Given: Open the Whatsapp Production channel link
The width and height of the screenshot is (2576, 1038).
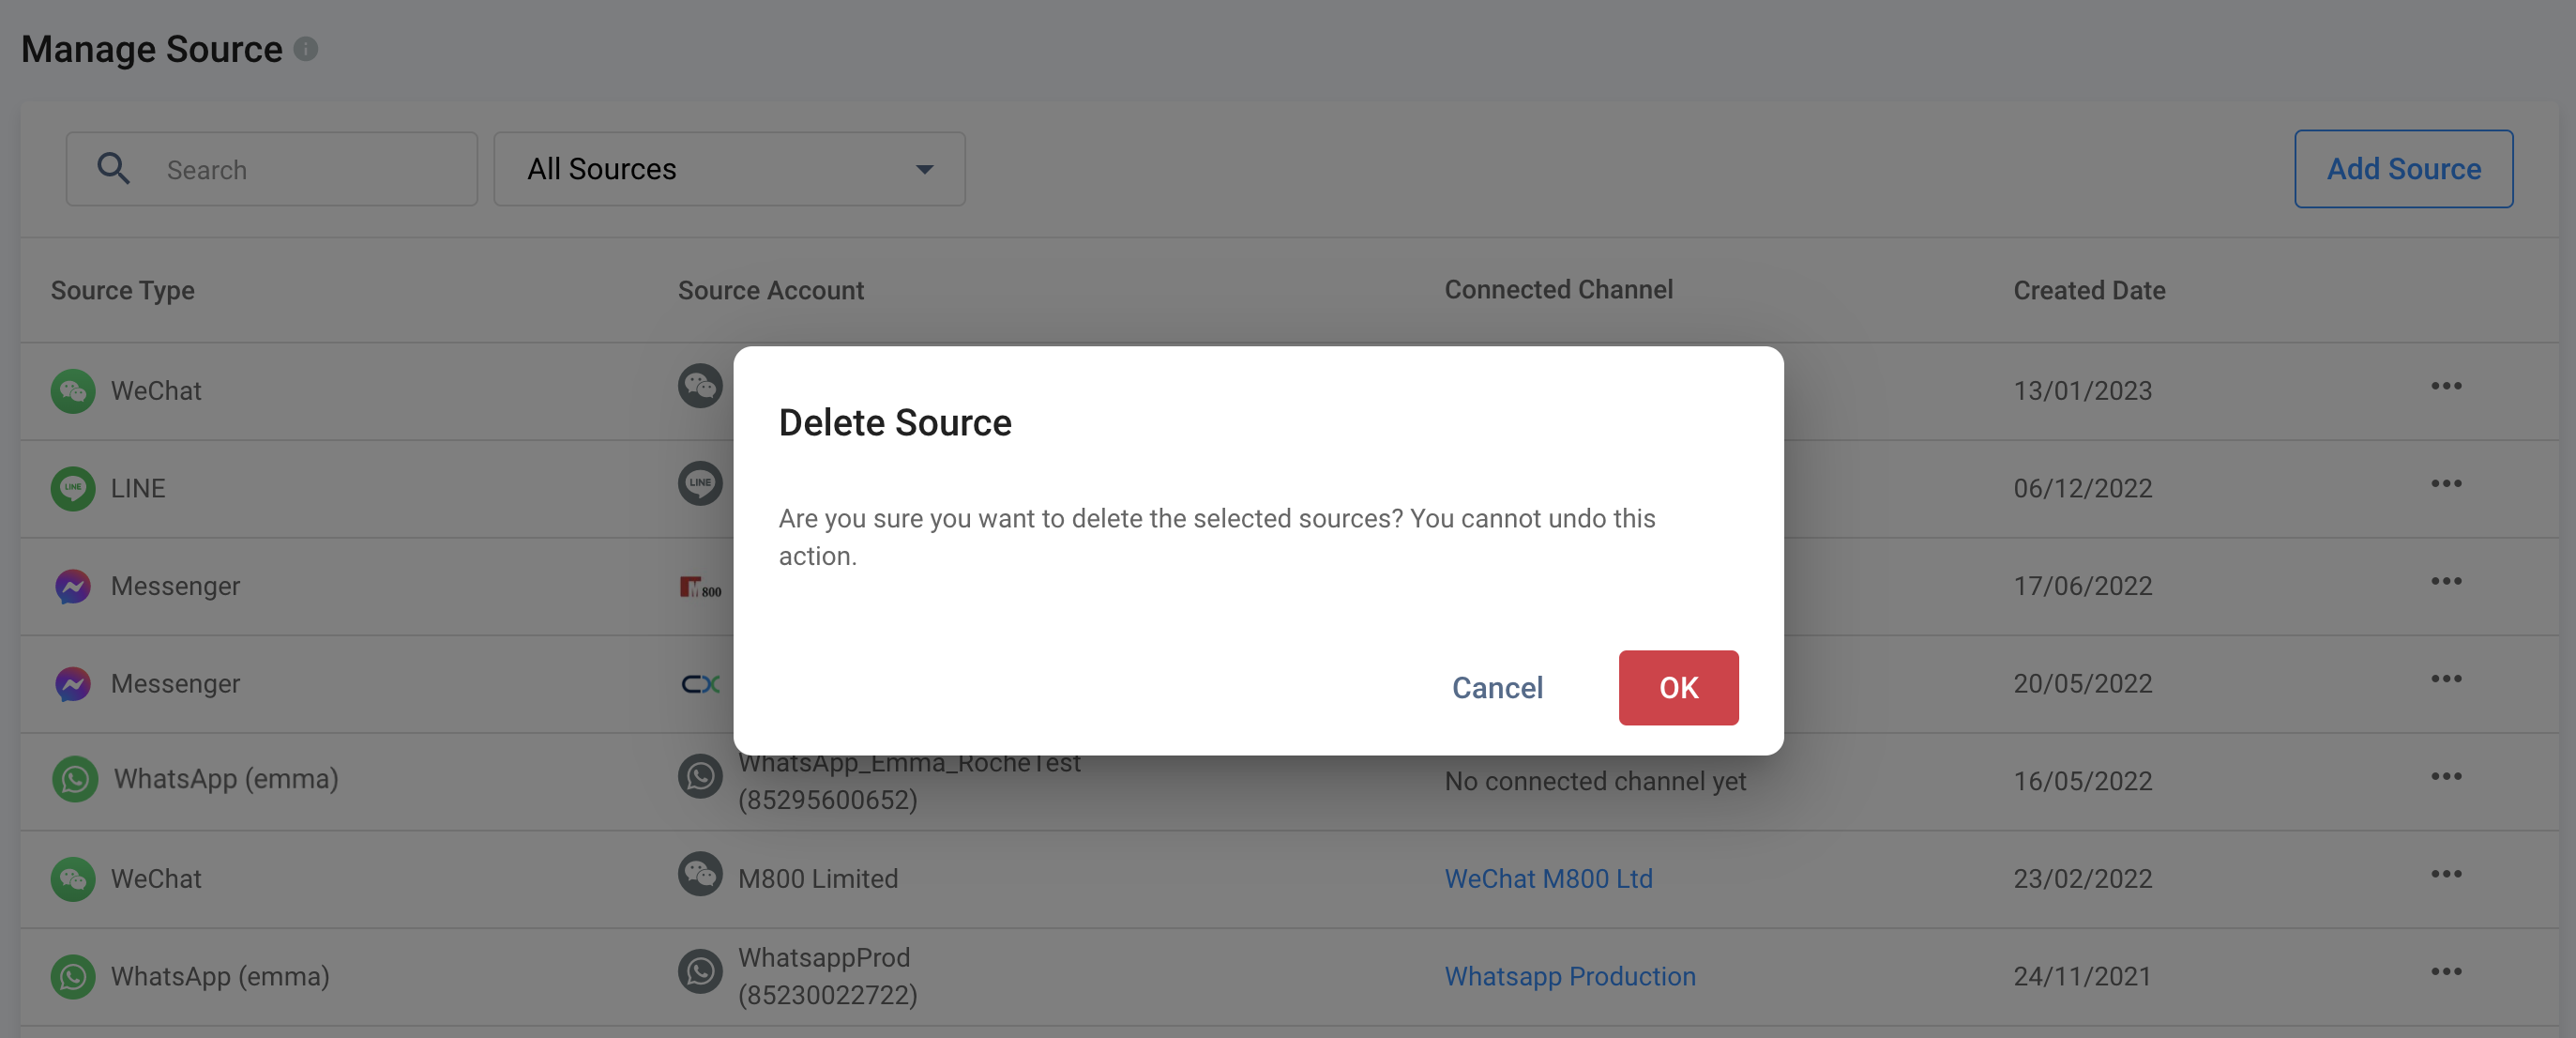Looking at the screenshot, I should coord(1569,976).
